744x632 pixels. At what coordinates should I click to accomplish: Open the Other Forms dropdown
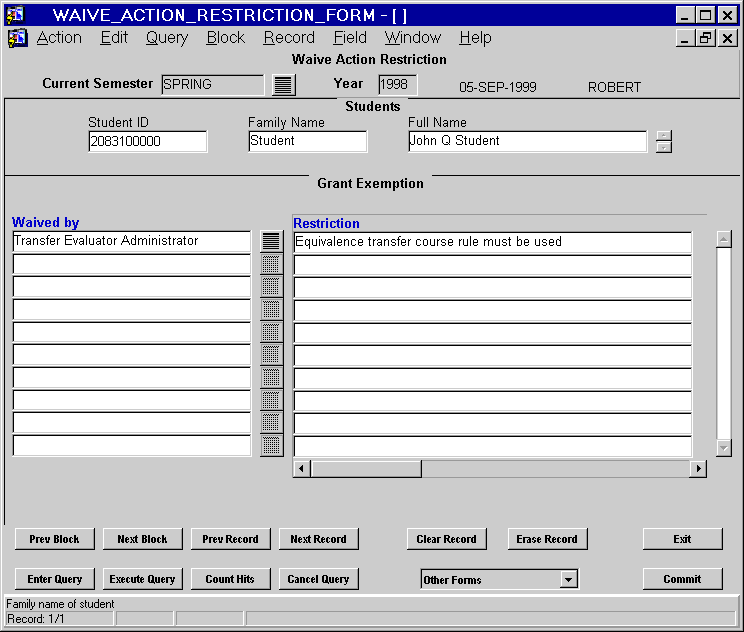[x=568, y=579]
